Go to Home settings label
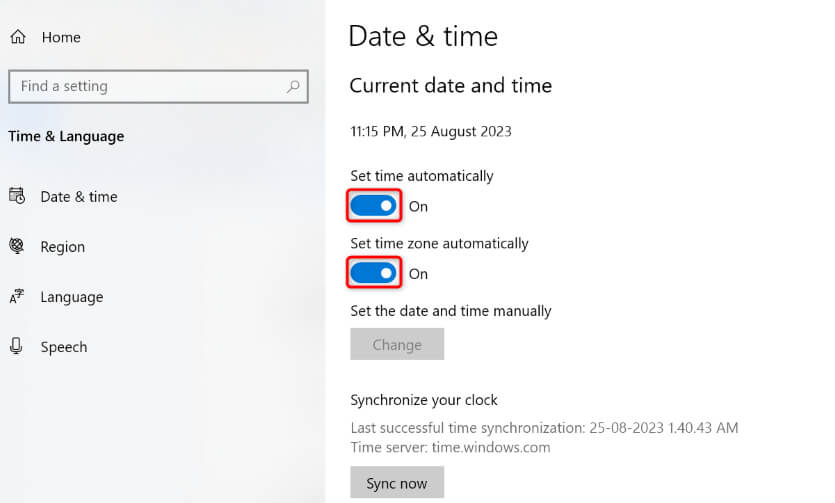Image resolution: width=835 pixels, height=503 pixels. tap(61, 37)
